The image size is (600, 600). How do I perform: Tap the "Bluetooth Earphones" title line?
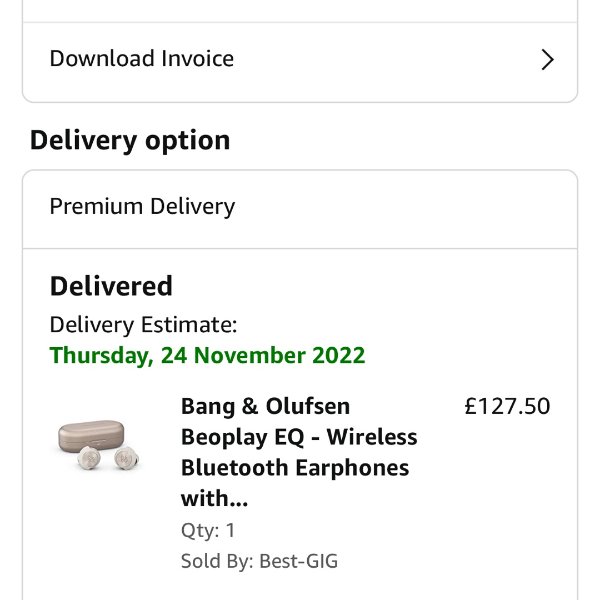[x=295, y=468]
